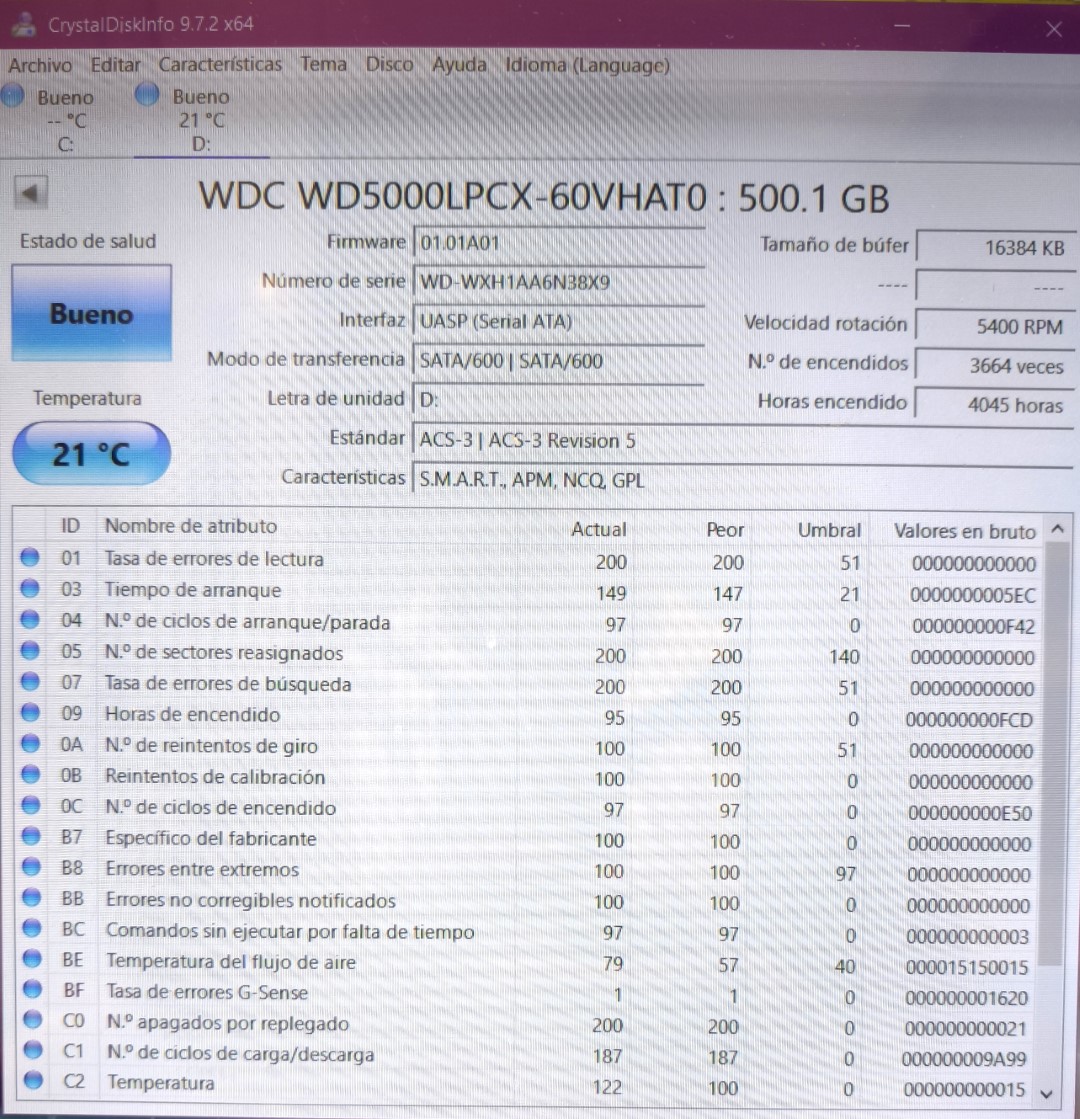Click the blue status icon for attribute BE
The width and height of the screenshot is (1080, 1119).
[x=32, y=958]
